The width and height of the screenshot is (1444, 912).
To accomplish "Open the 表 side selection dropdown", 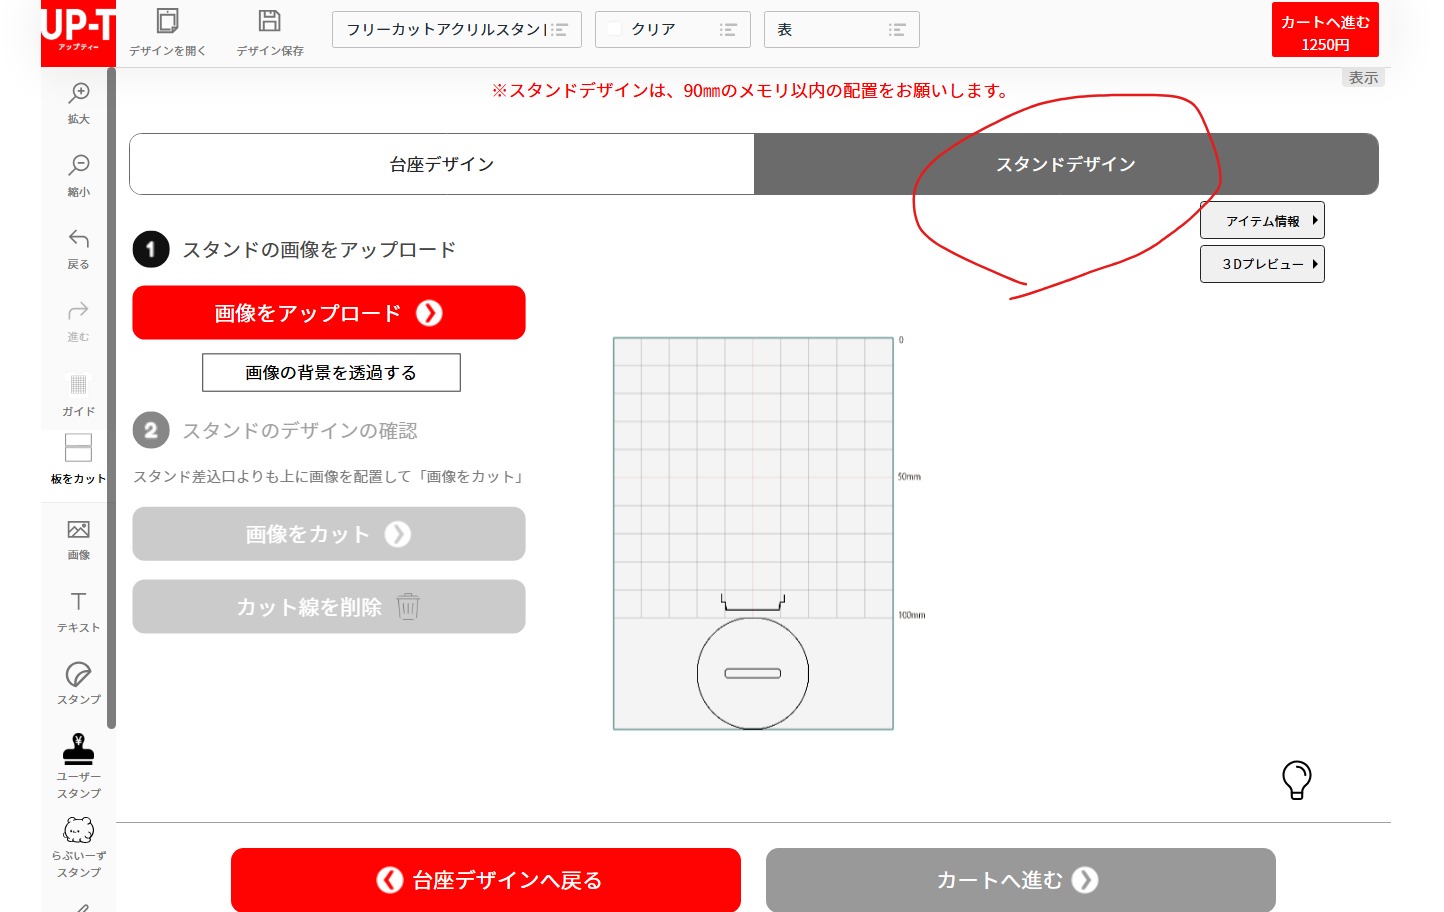I will point(841,29).
